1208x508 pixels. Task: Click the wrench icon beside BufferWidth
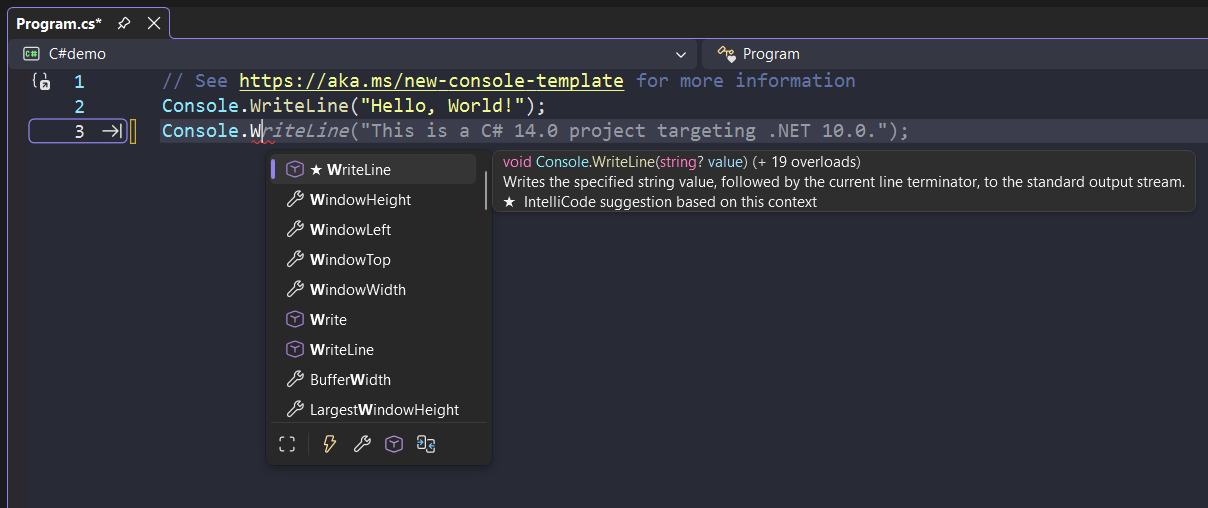(x=295, y=380)
